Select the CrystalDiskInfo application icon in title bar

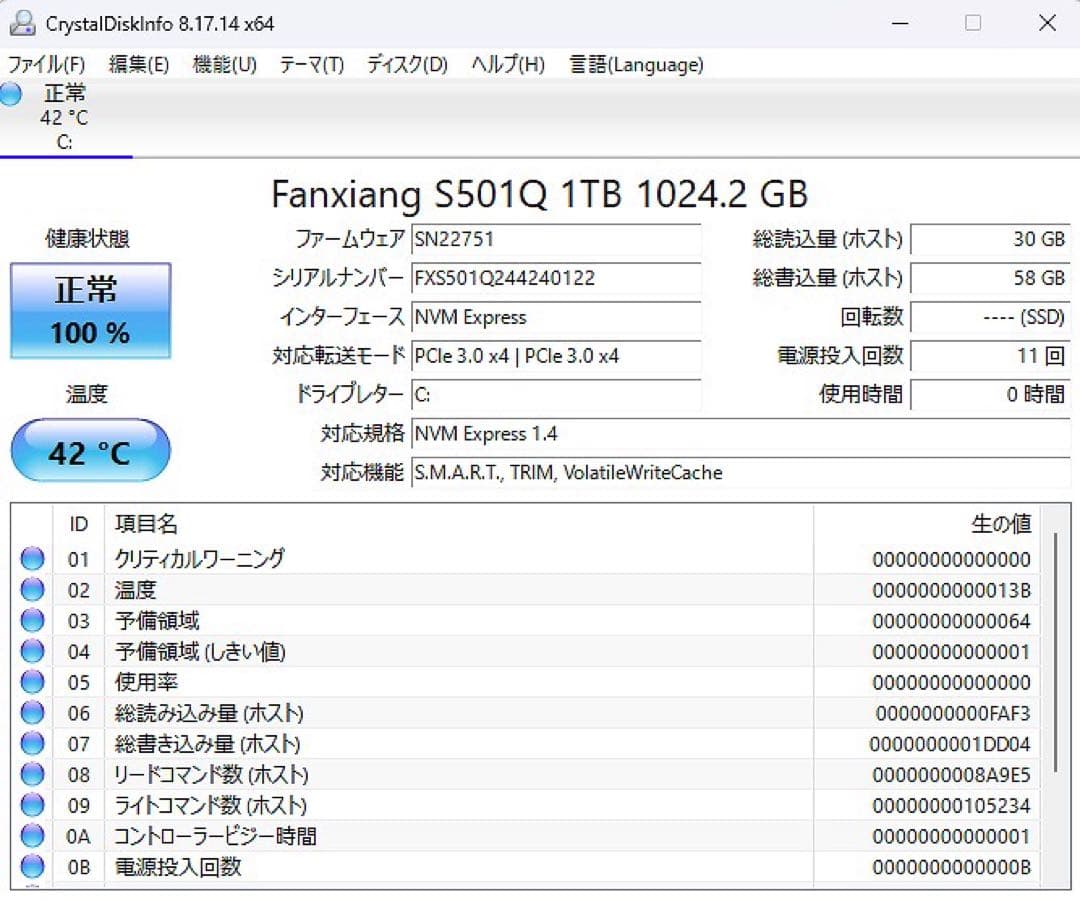pyautogui.click(x=22, y=22)
